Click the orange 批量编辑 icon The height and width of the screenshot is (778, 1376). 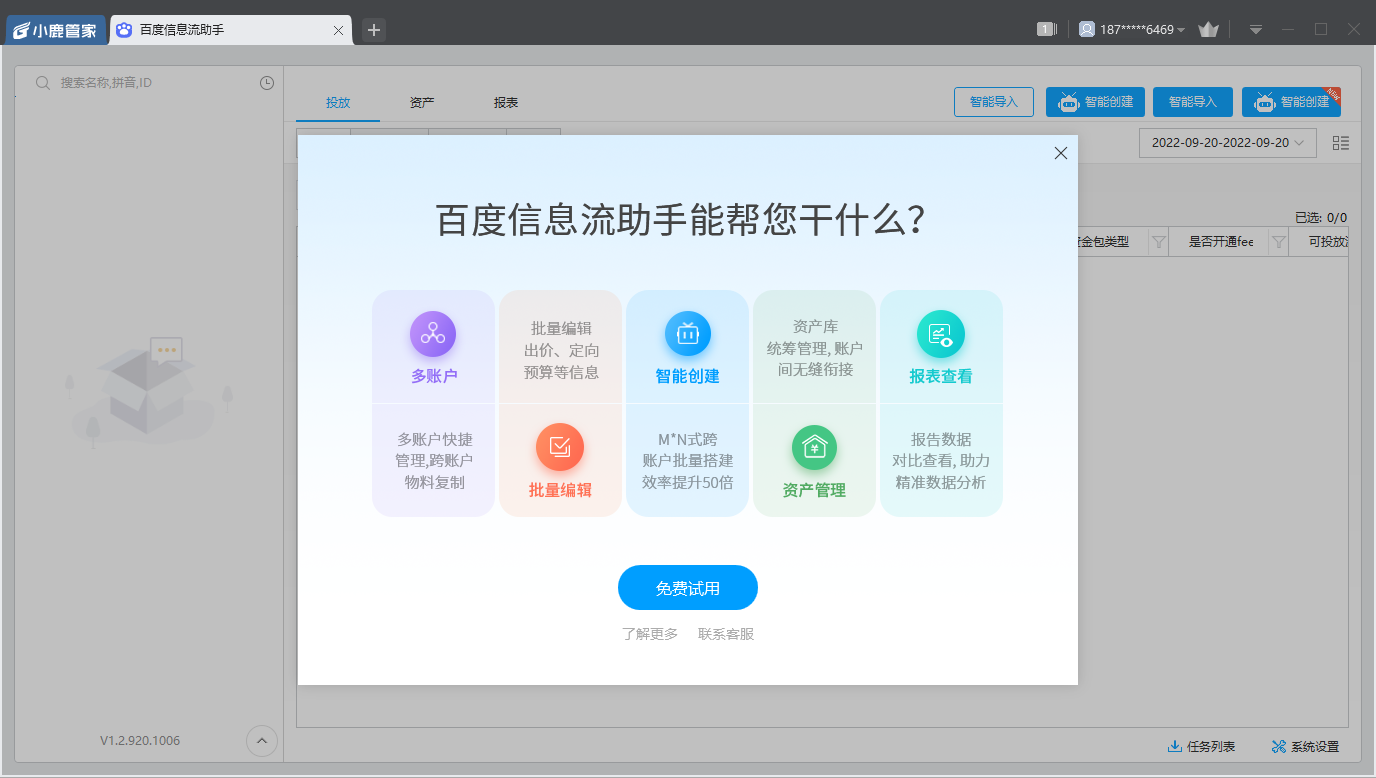560,447
